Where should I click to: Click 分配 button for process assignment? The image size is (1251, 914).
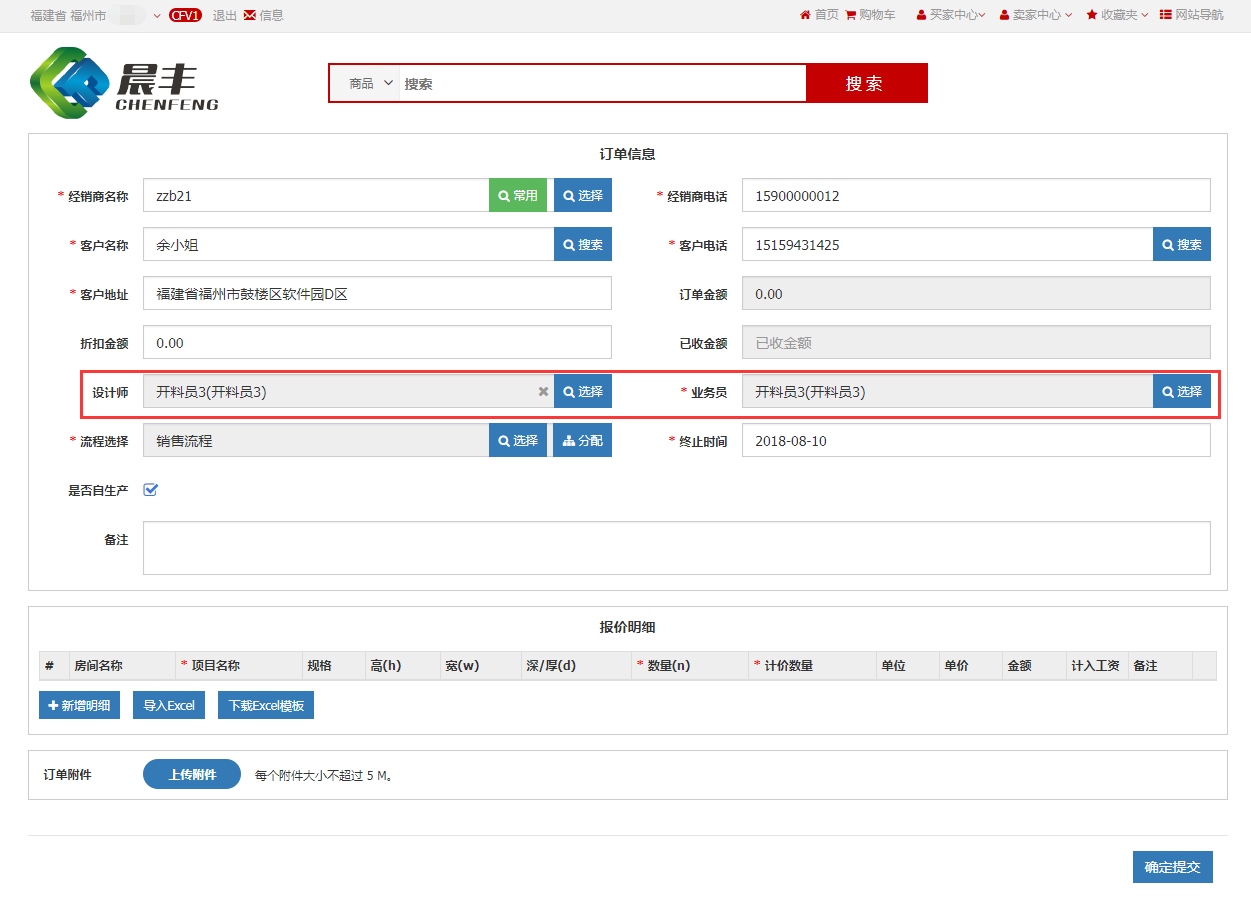[x=582, y=441]
